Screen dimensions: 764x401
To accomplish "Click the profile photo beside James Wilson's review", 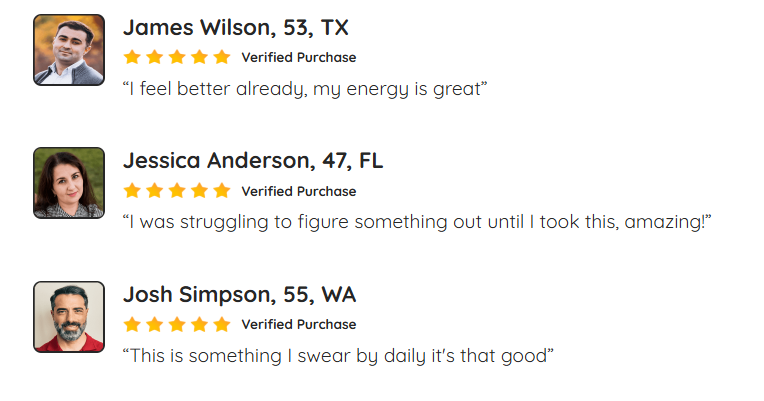I will (x=69, y=50).
